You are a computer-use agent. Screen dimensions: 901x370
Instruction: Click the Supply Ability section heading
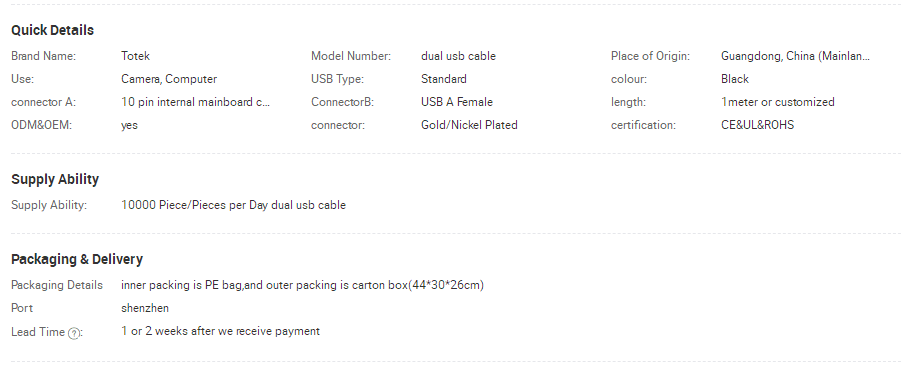(x=55, y=179)
